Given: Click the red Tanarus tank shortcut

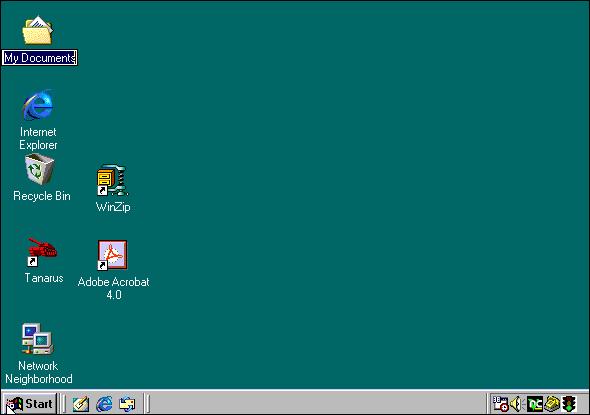Looking at the screenshot, I should (x=42, y=252).
